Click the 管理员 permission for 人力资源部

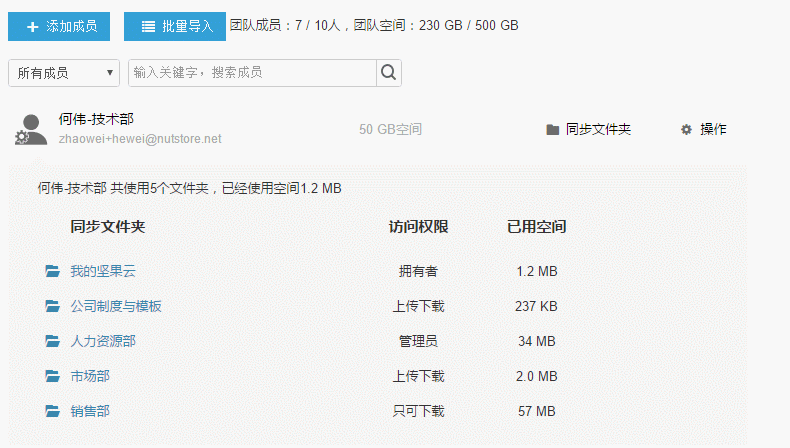point(418,341)
